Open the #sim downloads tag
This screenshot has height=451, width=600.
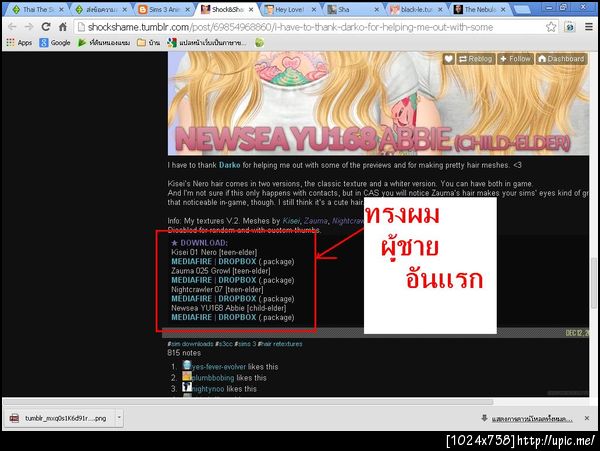tap(190, 344)
